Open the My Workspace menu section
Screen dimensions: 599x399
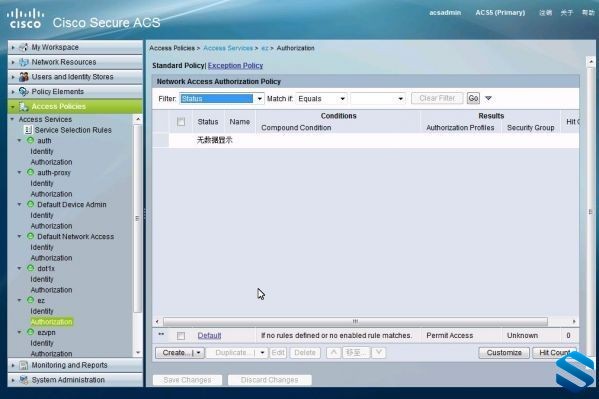click(x=75, y=47)
